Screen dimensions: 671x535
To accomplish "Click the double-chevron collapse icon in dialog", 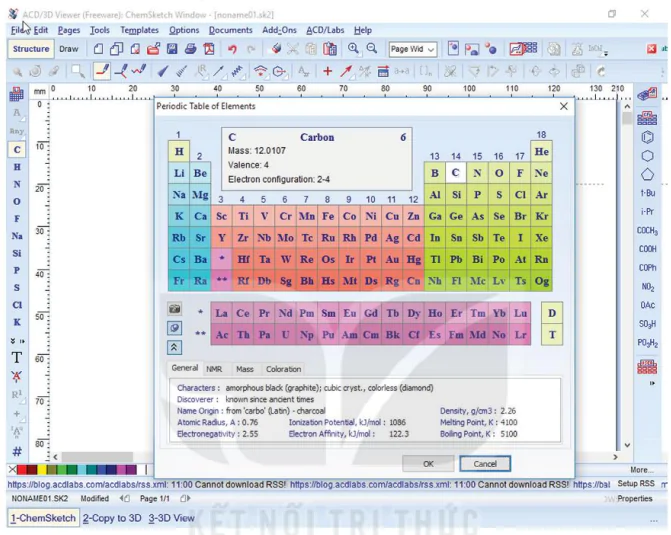I will (x=174, y=347).
